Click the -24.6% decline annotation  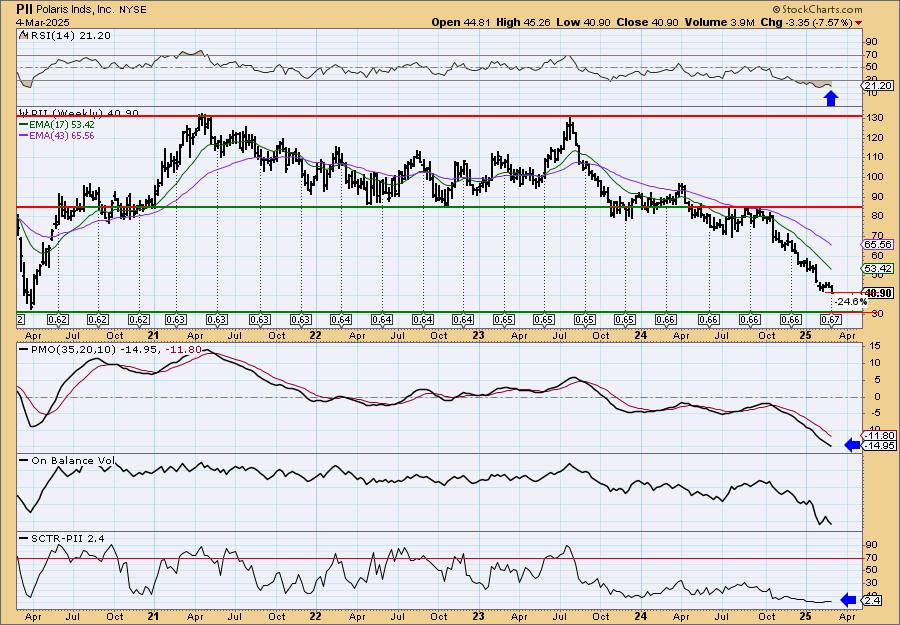(x=851, y=301)
